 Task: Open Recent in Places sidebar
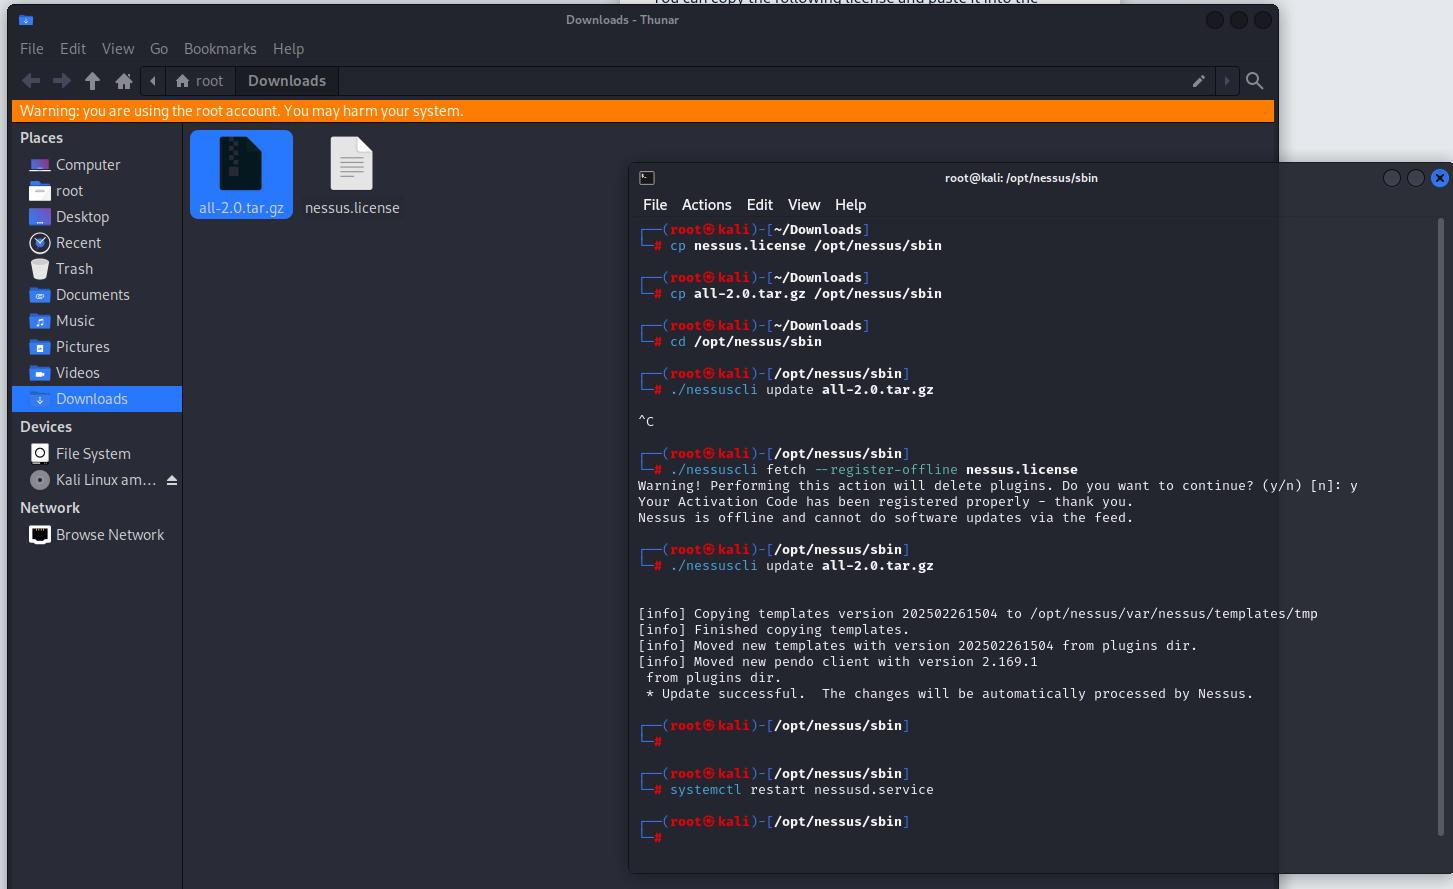(97, 243)
